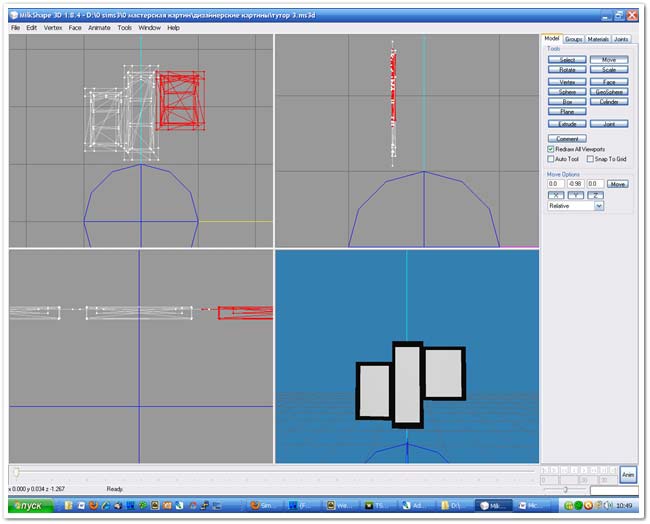Enable the Auto Tool checkbox

(x=551, y=159)
